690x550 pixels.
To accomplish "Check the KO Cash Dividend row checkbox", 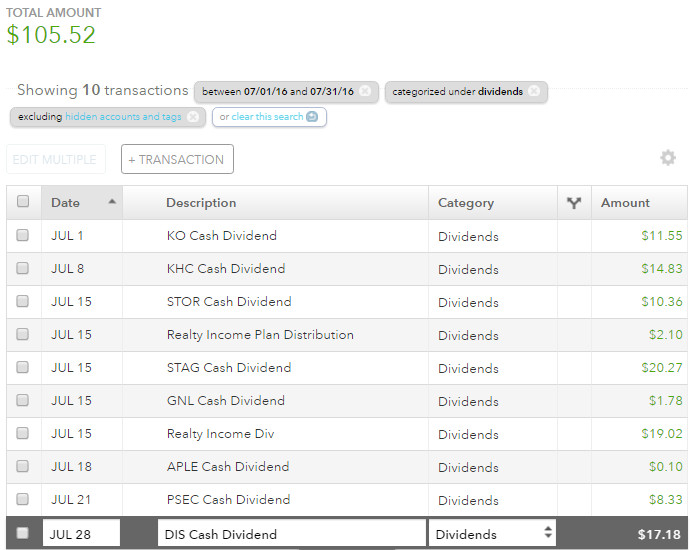I will 23,236.
